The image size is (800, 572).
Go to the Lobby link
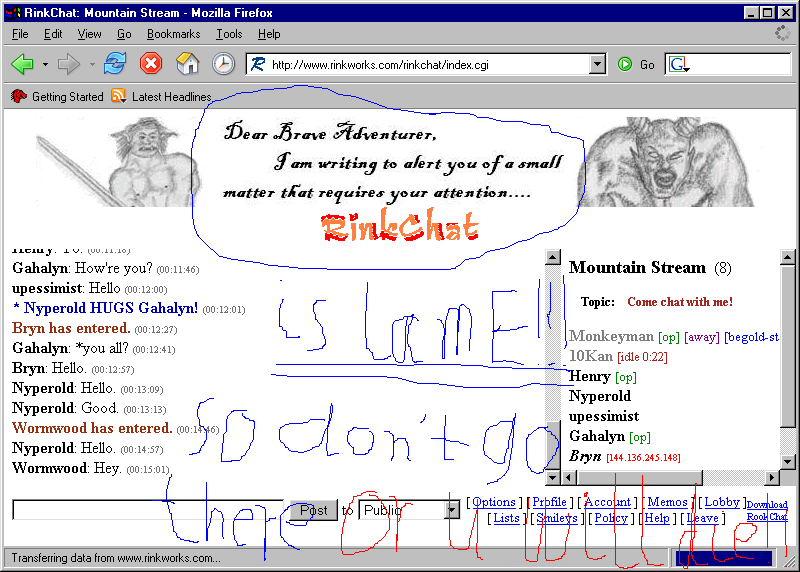(722, 502)
